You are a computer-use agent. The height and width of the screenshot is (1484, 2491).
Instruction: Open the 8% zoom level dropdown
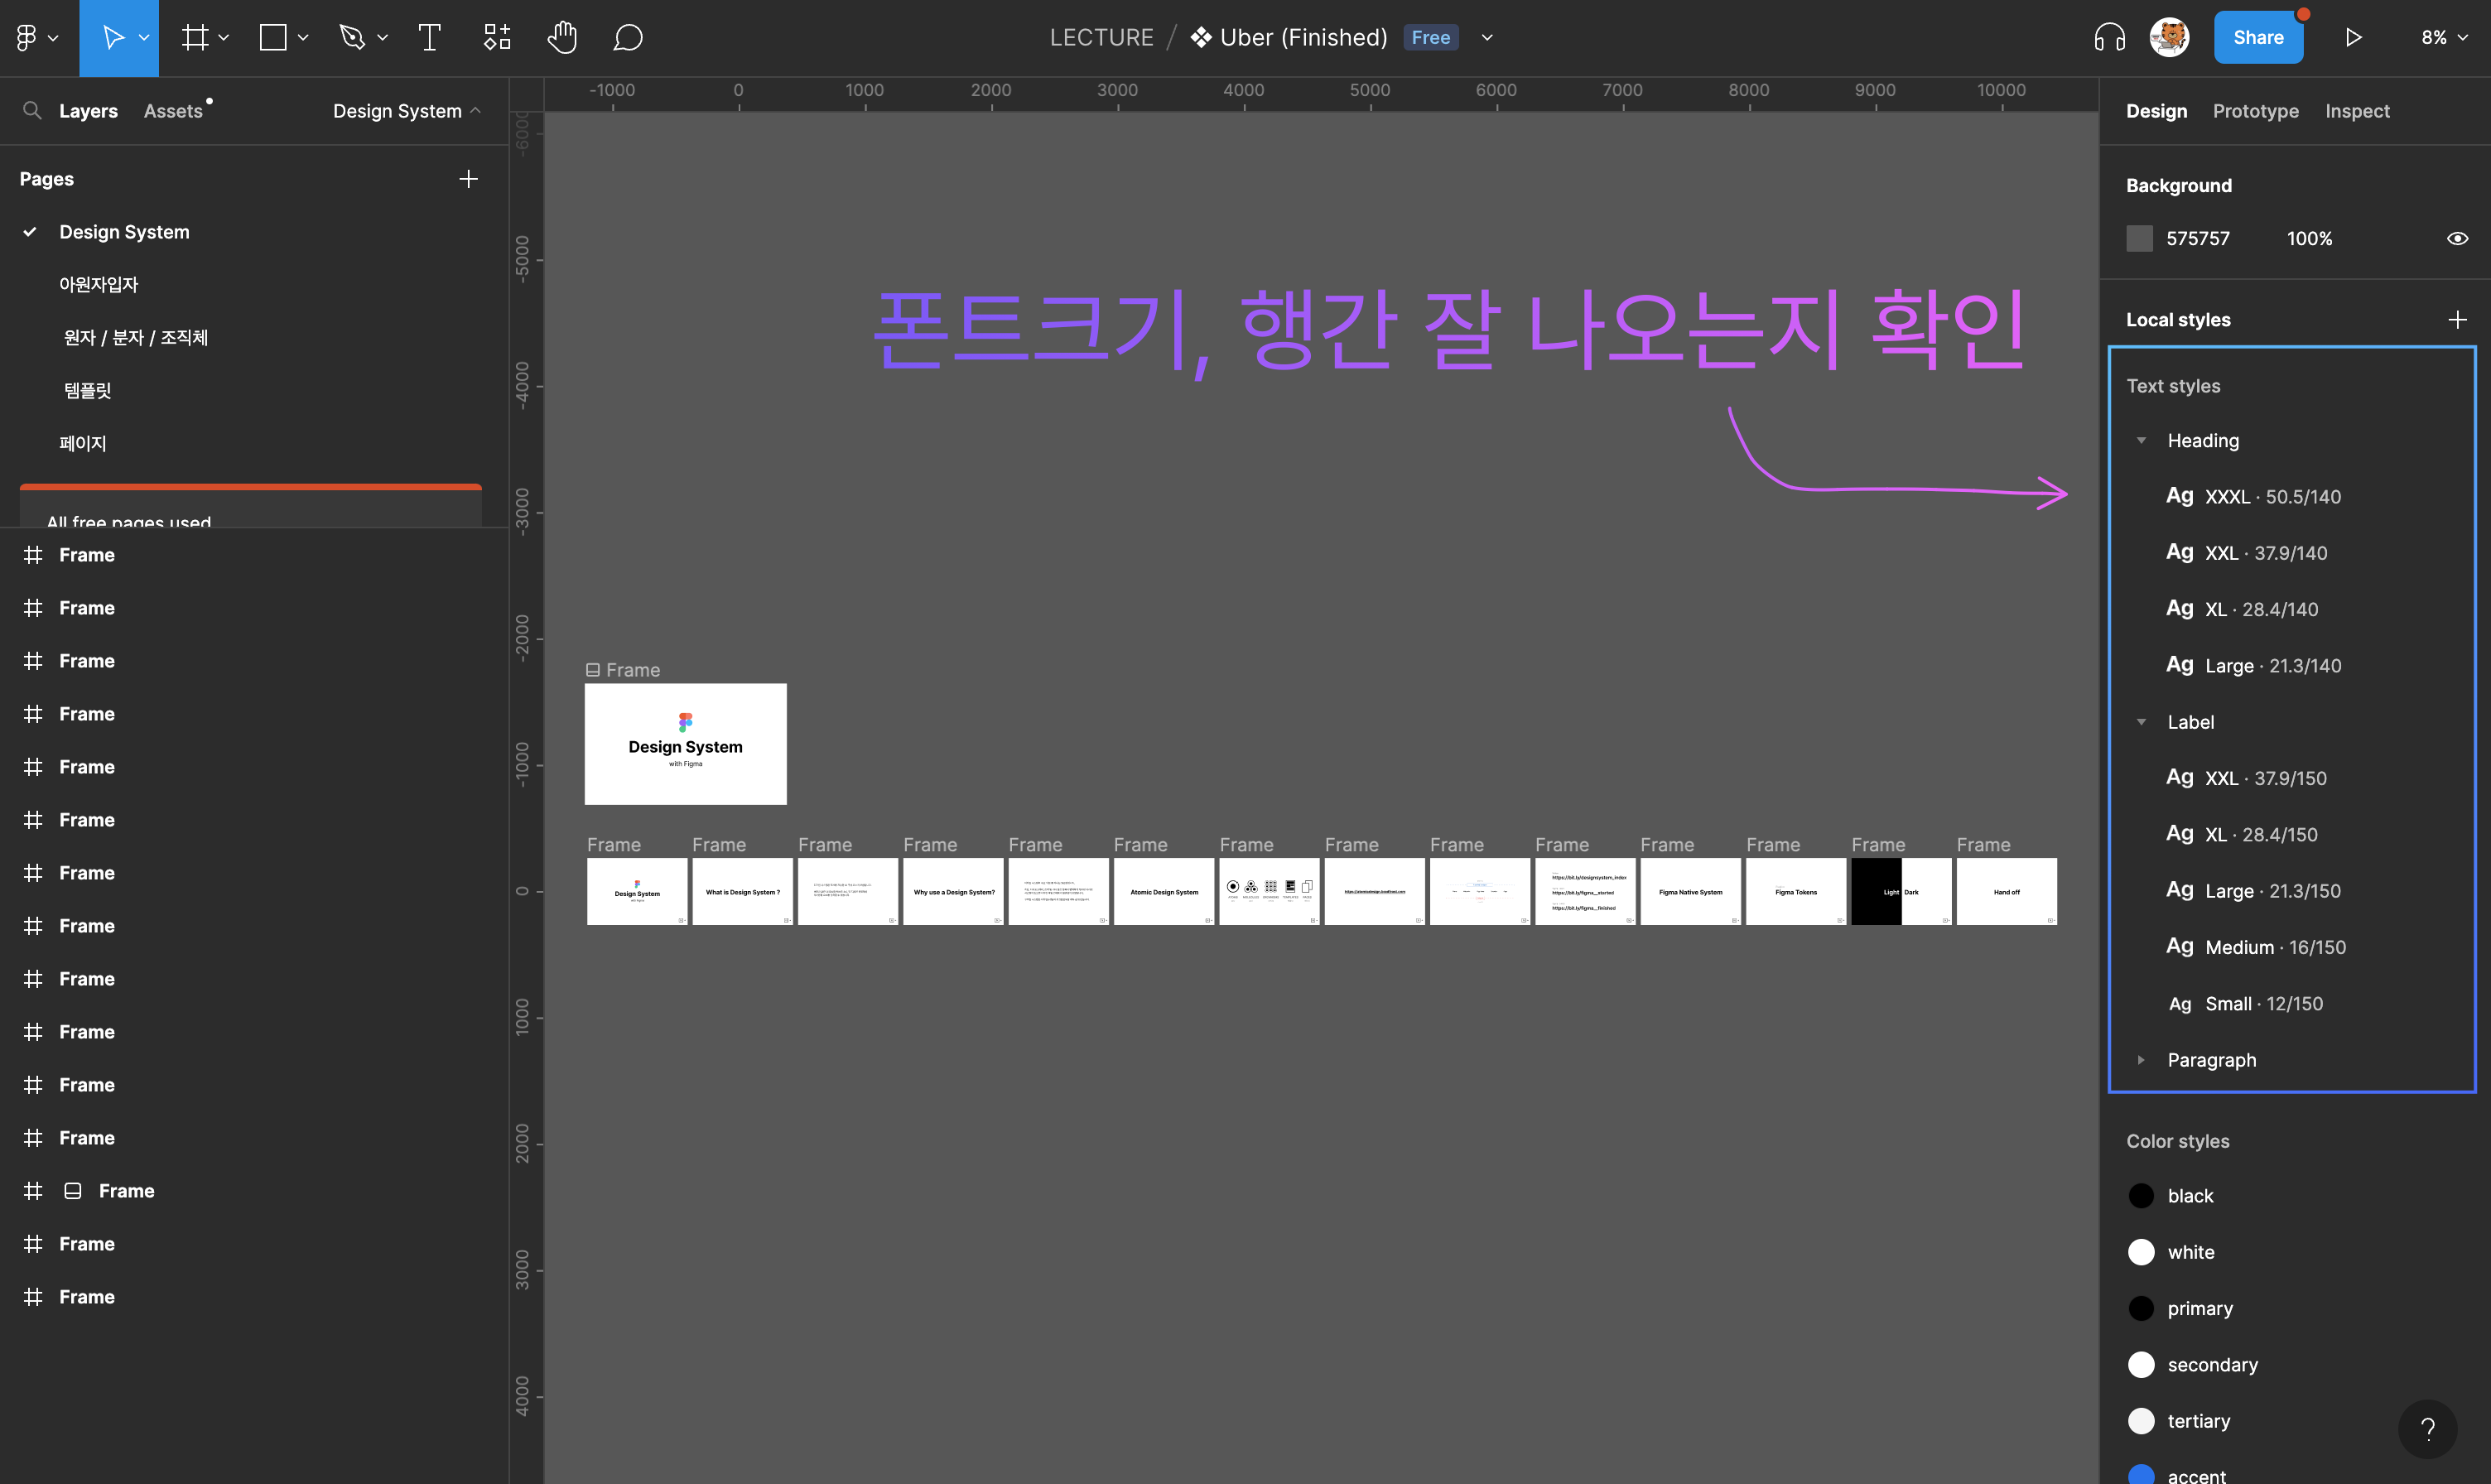coord(2444,38)
